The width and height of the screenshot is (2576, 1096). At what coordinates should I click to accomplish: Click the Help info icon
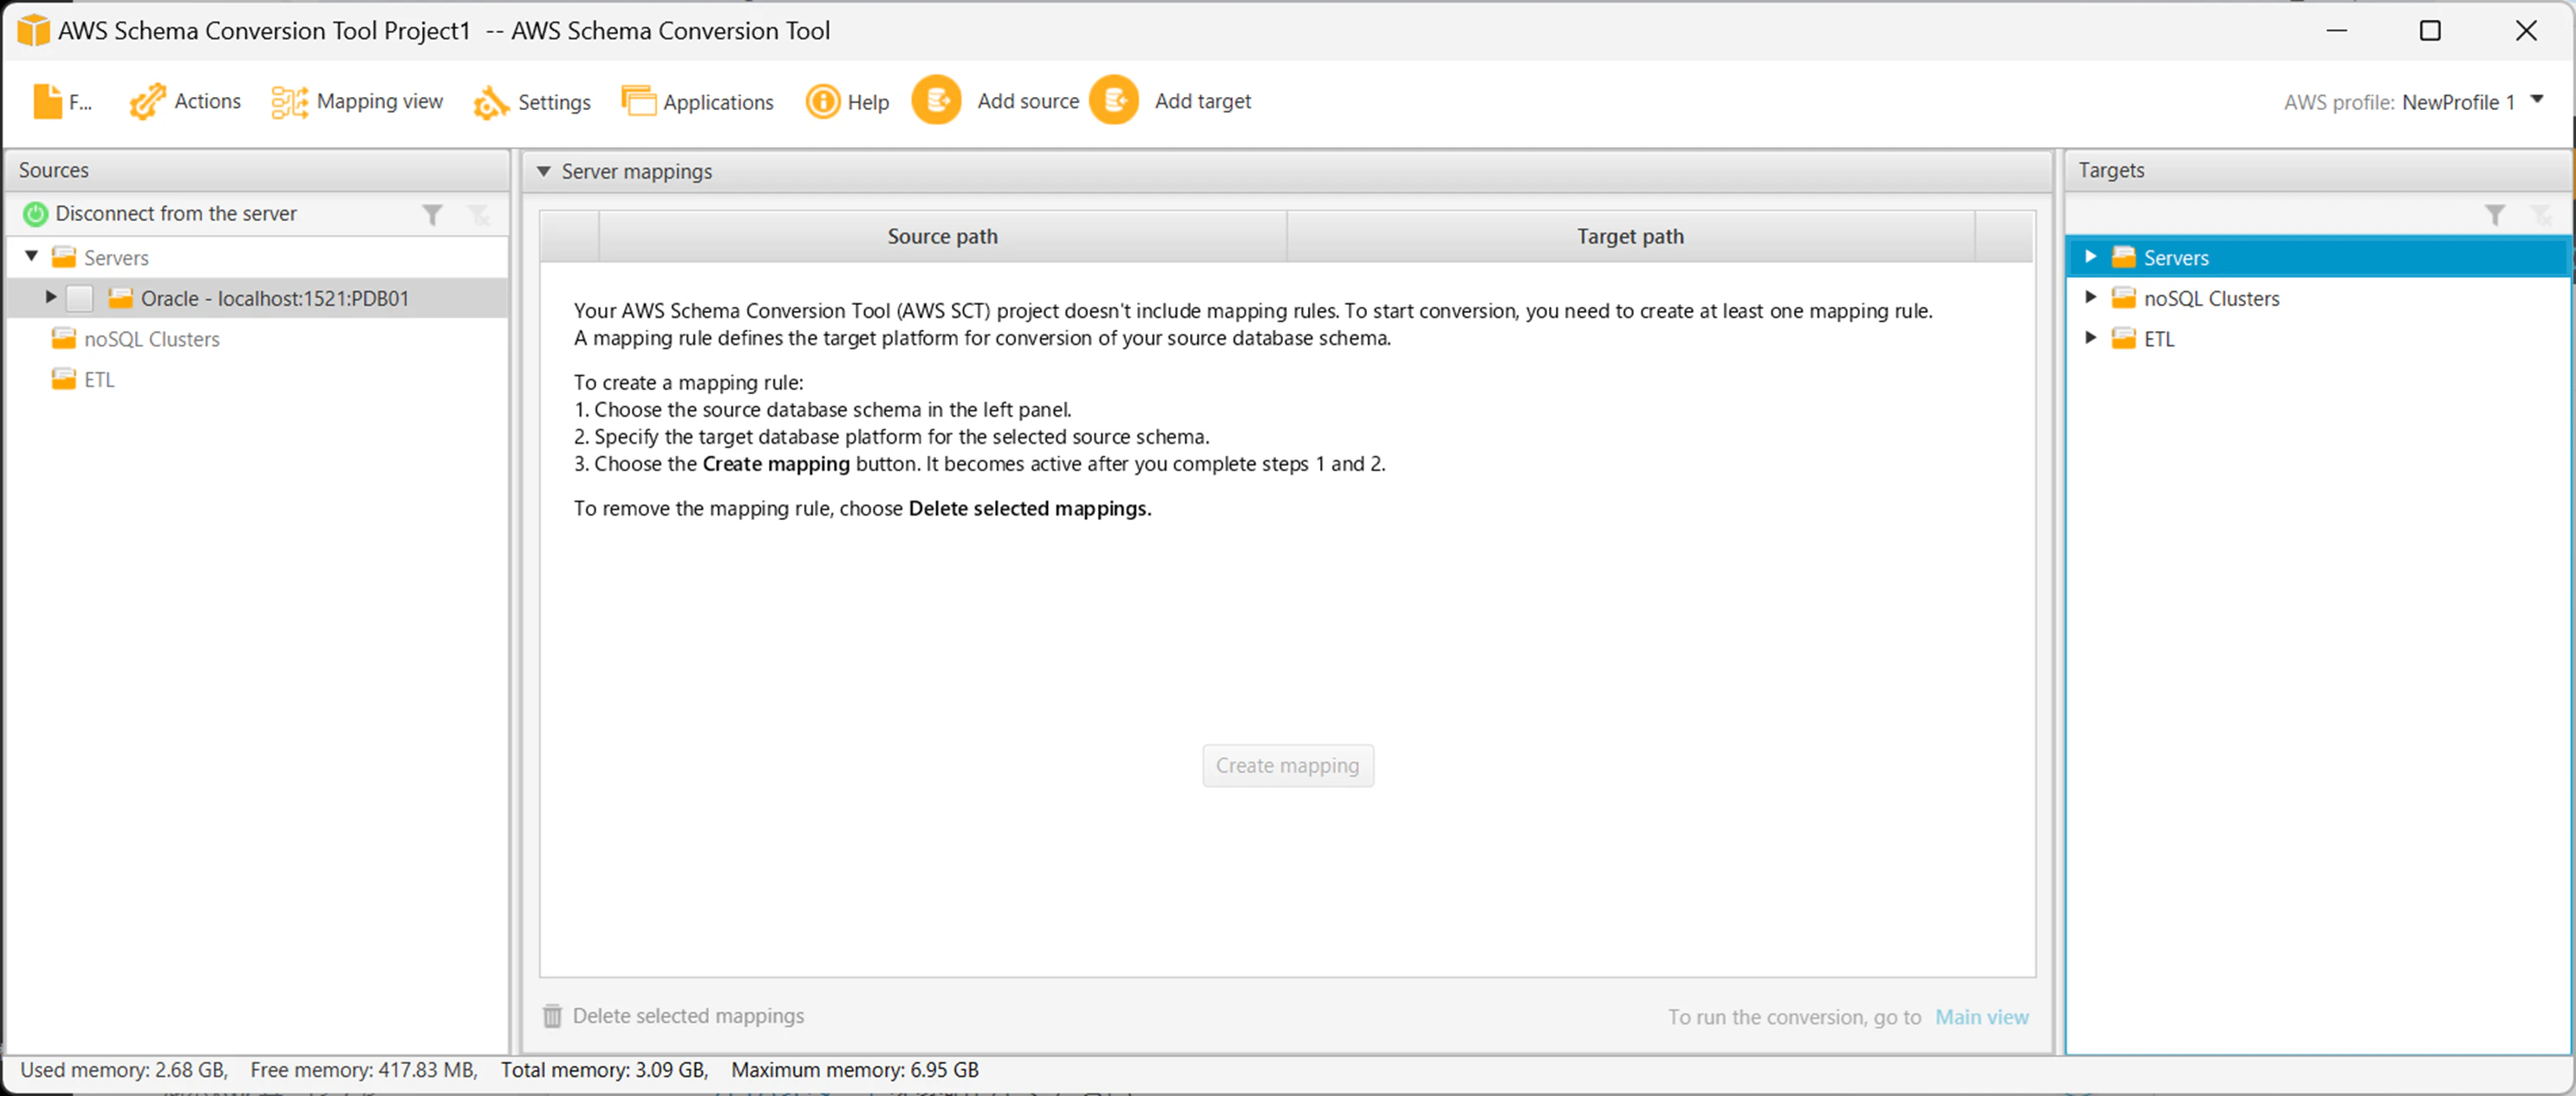(x=822, y=101)
